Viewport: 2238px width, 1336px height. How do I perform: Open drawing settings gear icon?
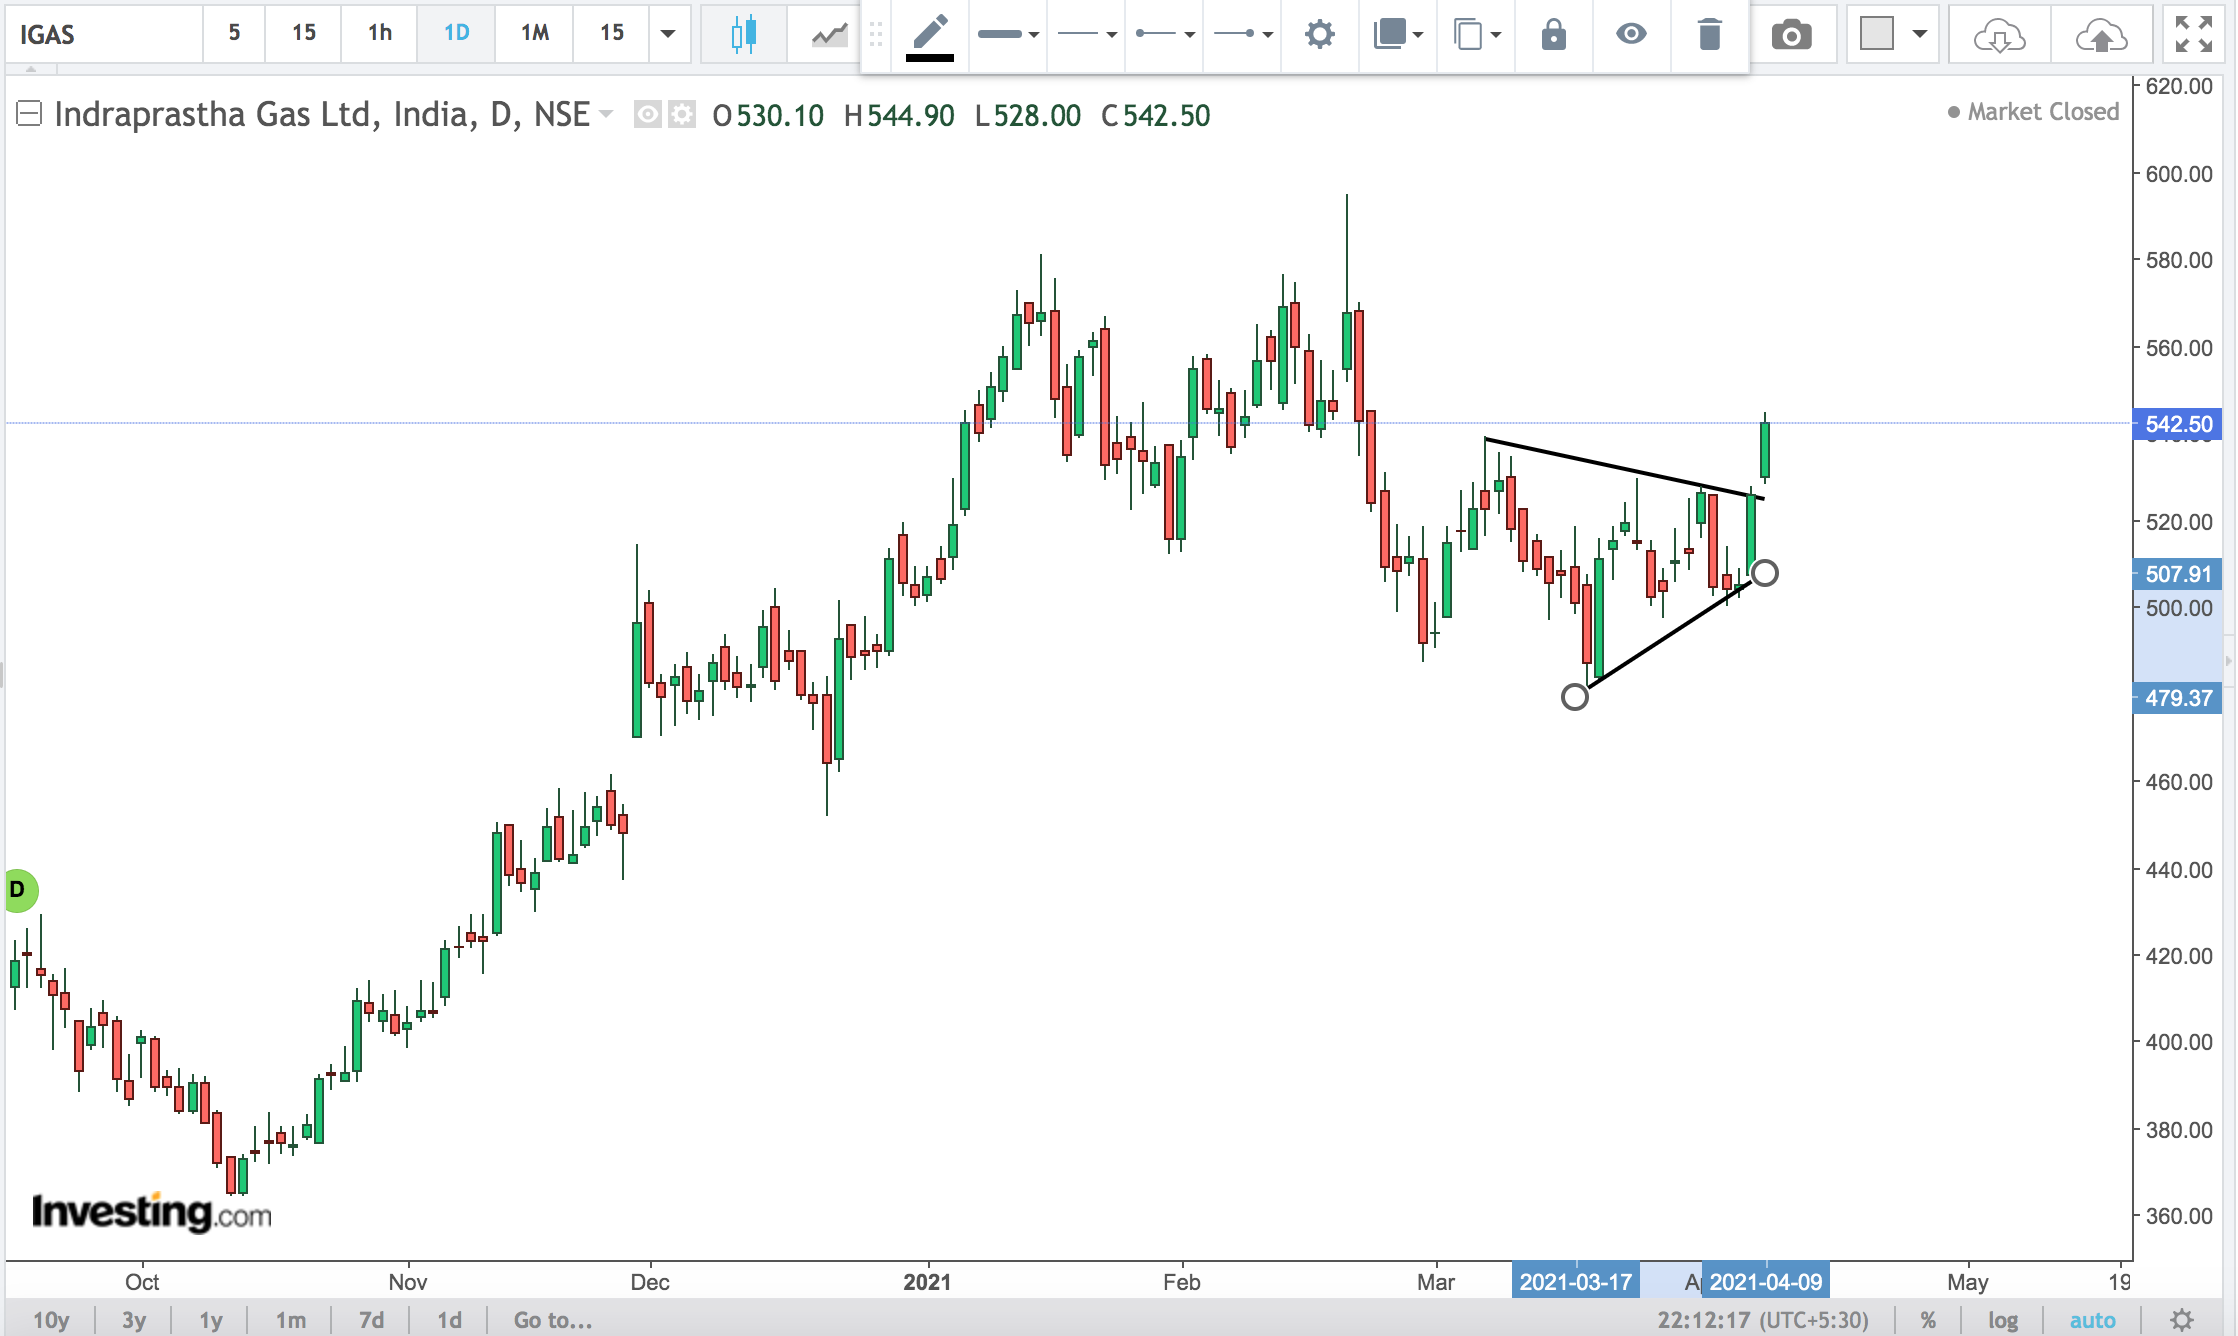tap(1319, 35)
